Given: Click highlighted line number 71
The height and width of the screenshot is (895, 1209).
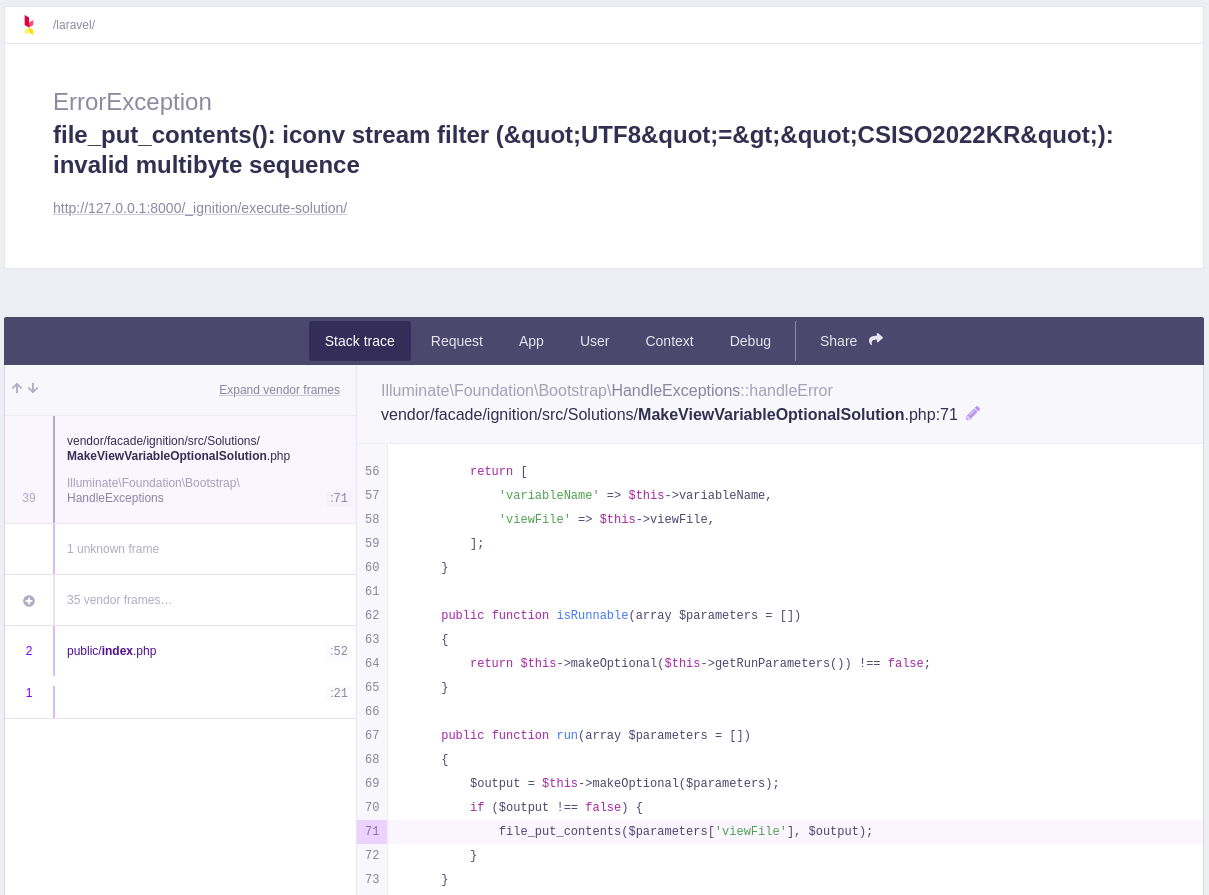Looking at the screenshot, I should [372, 832].
